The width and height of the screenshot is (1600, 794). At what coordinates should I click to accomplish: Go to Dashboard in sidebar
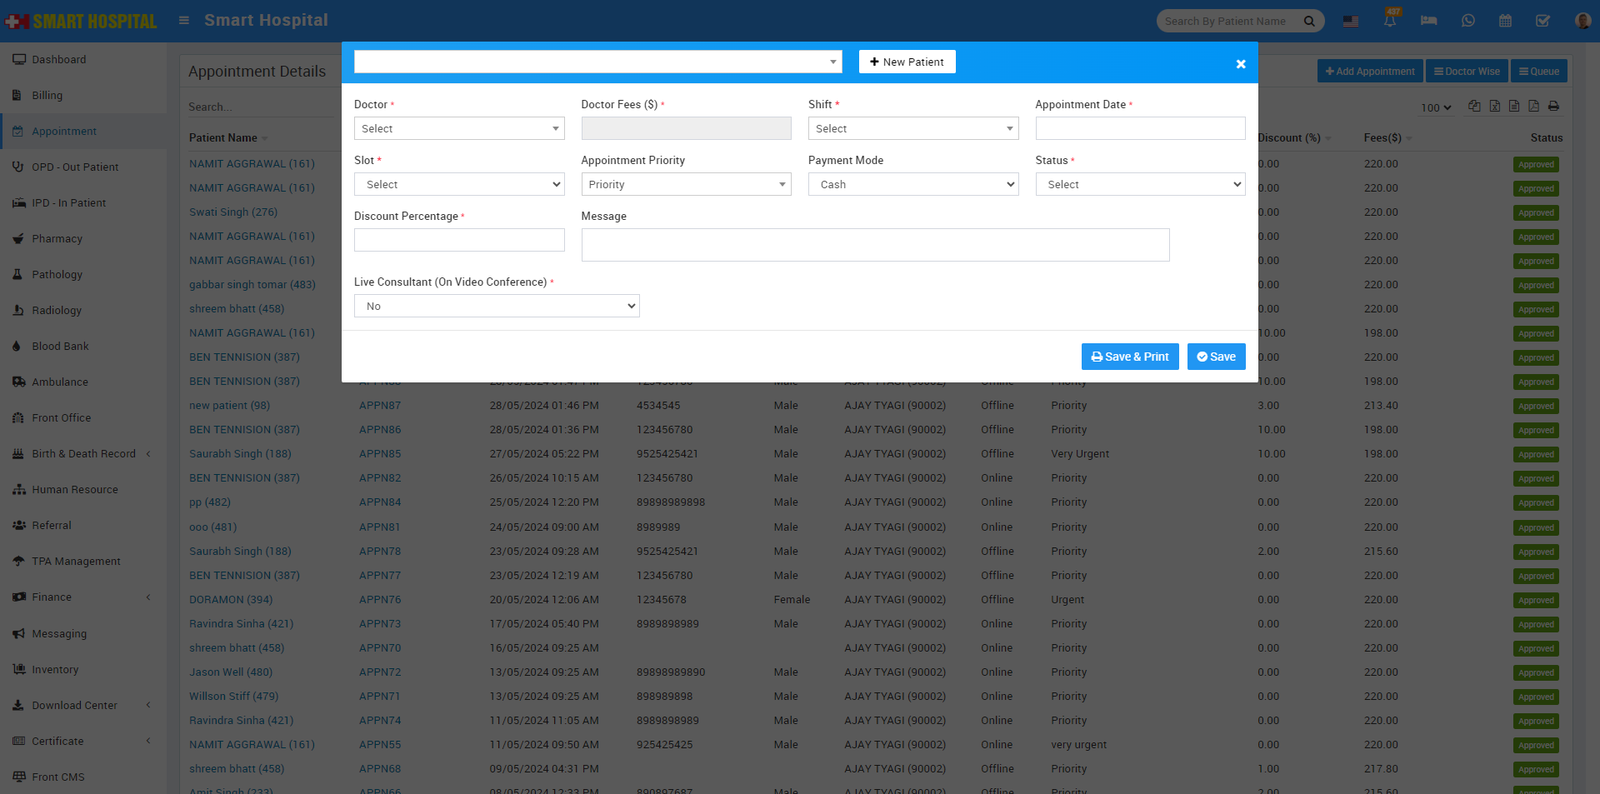pos(58,60)
